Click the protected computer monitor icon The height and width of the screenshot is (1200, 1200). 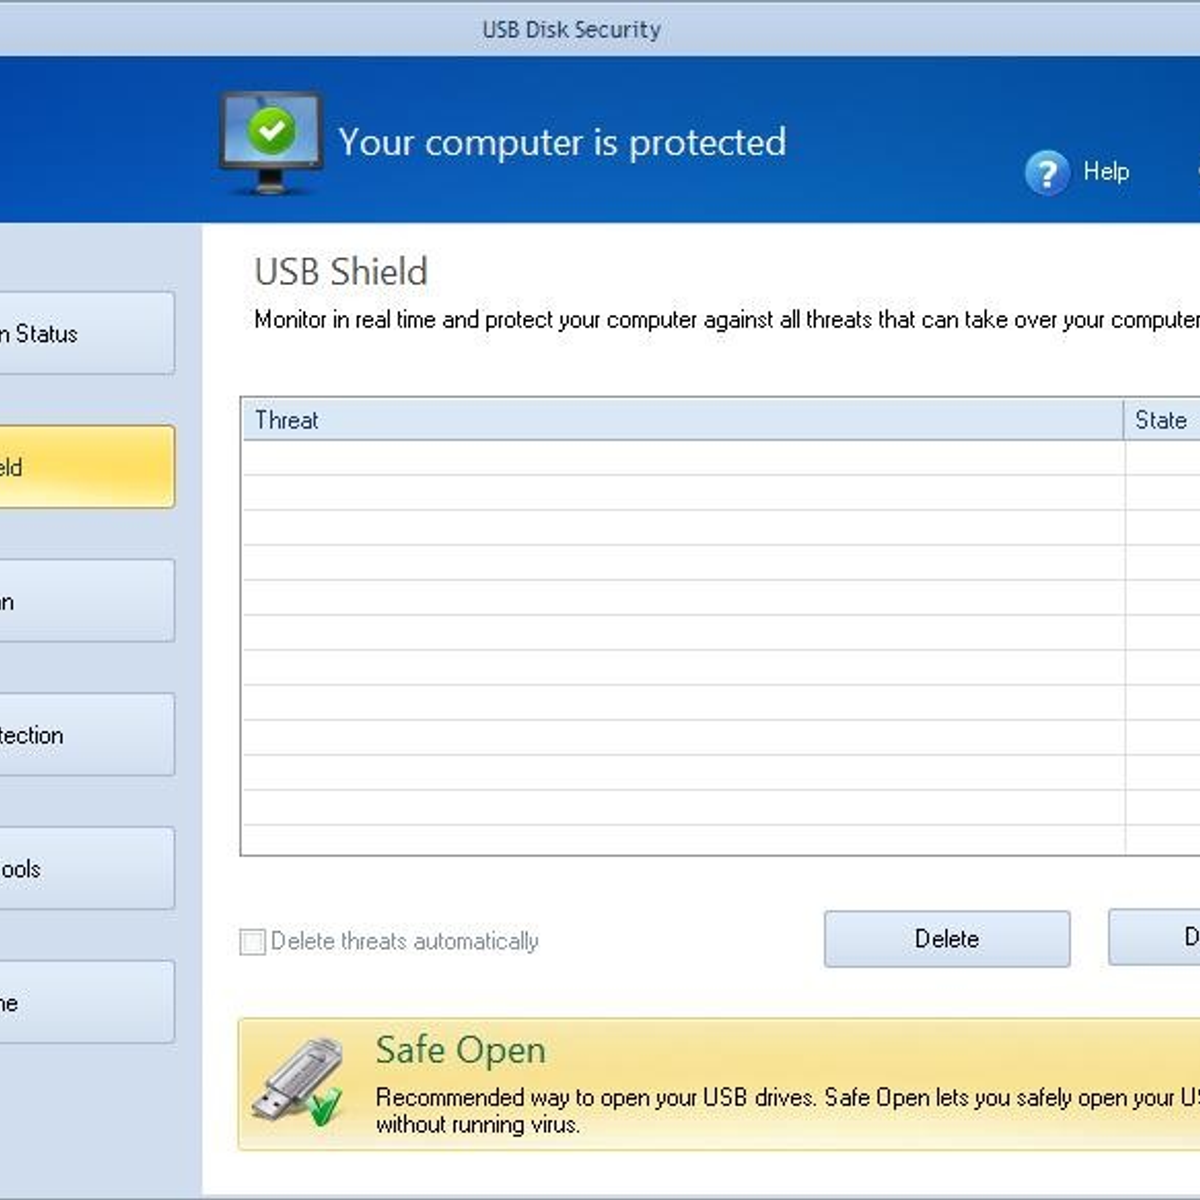271,143
